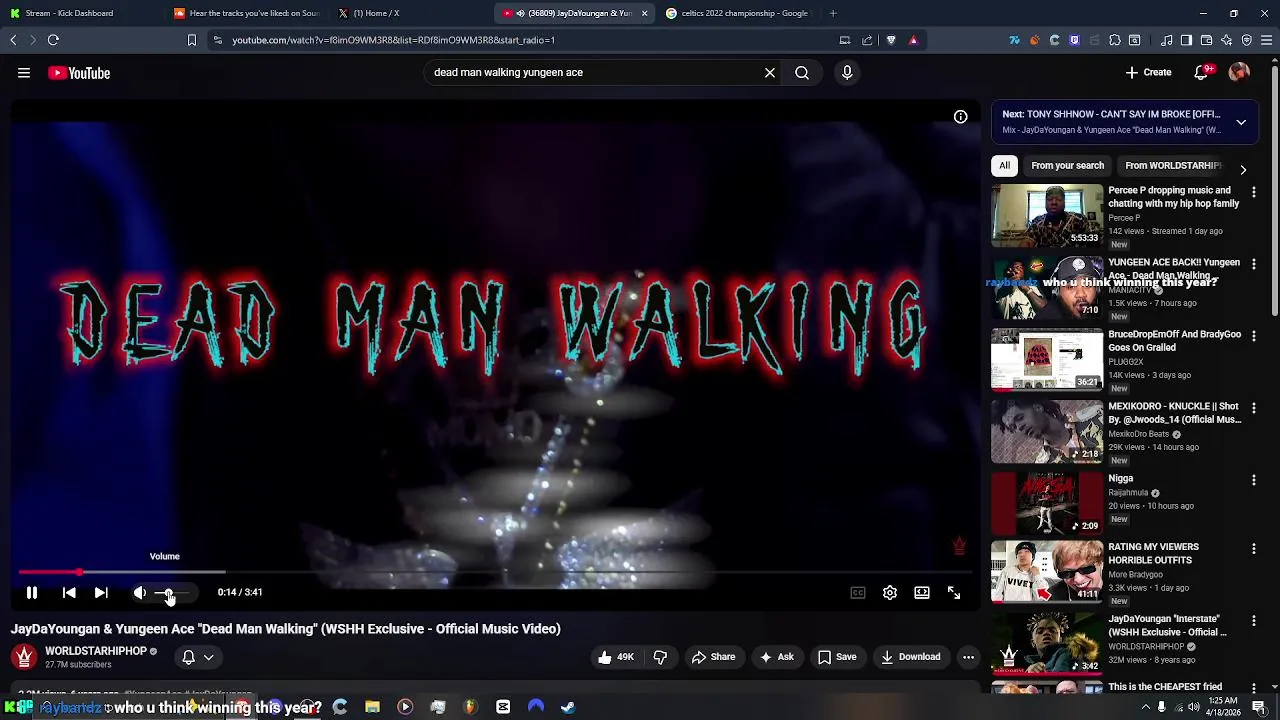Expand the mix playlist Next panel
The height and width of the screenshot is (720, 1280).
coord(1241,122)
